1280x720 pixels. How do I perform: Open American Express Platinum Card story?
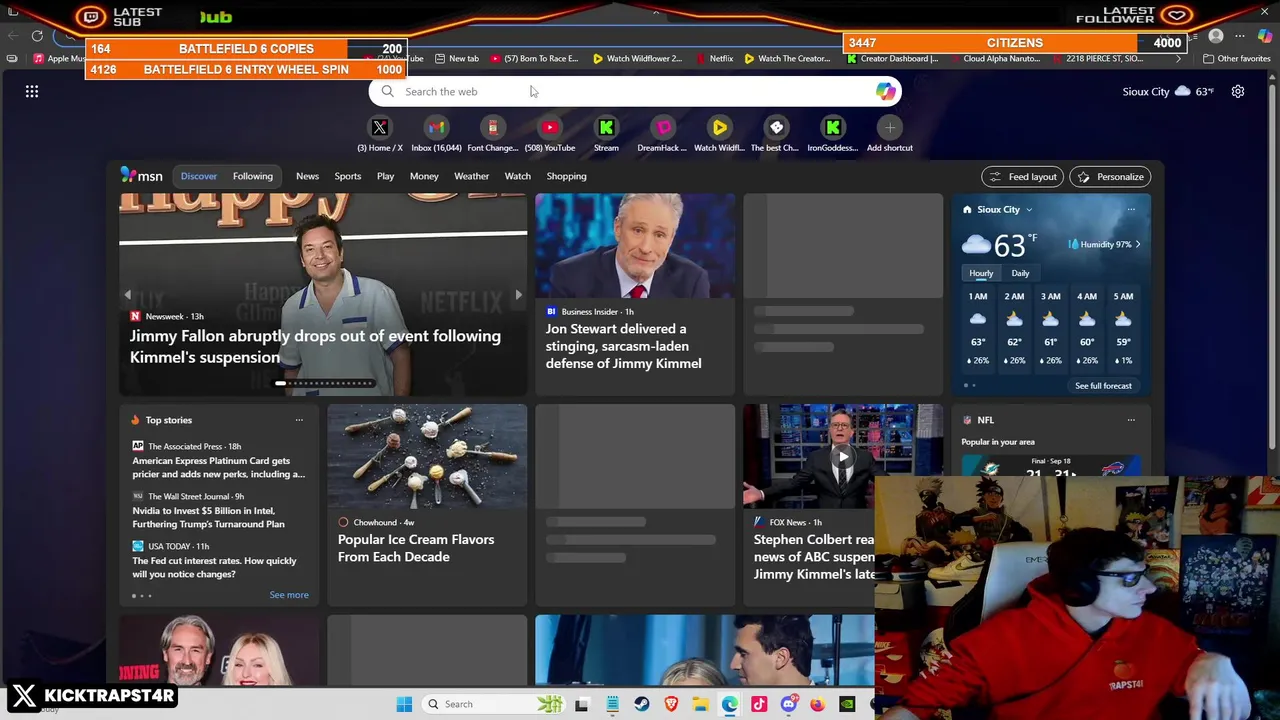click(x=218, y=467)
